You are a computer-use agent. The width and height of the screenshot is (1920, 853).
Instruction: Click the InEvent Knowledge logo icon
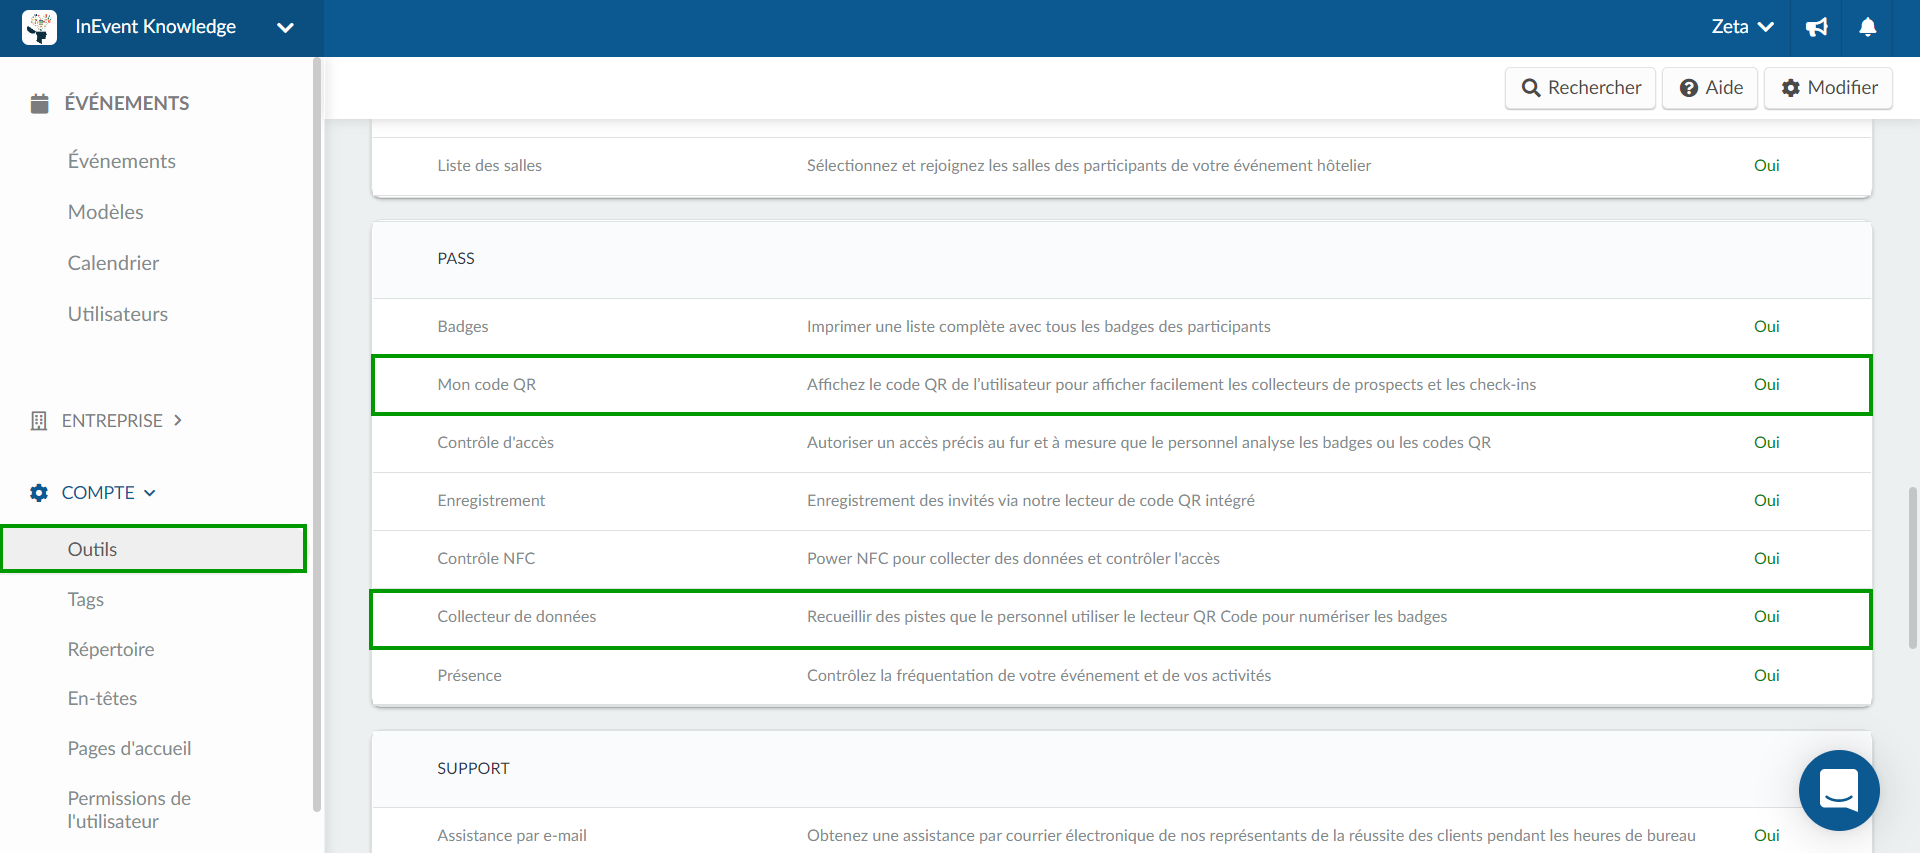click(x=40, y=27)
